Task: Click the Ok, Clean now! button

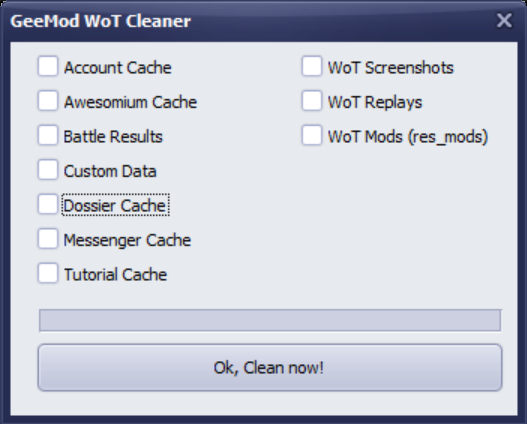Action: tap(270, 368)
